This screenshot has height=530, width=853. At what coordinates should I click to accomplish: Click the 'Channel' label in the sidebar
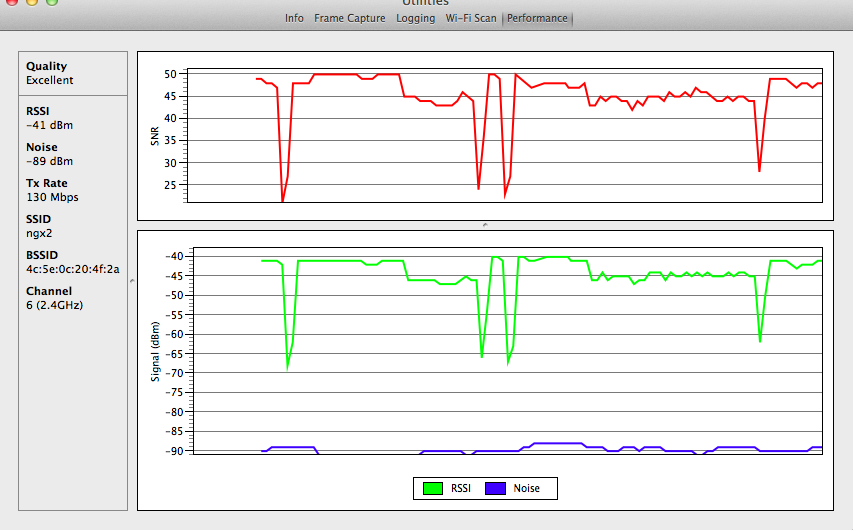tap(49, 291)
